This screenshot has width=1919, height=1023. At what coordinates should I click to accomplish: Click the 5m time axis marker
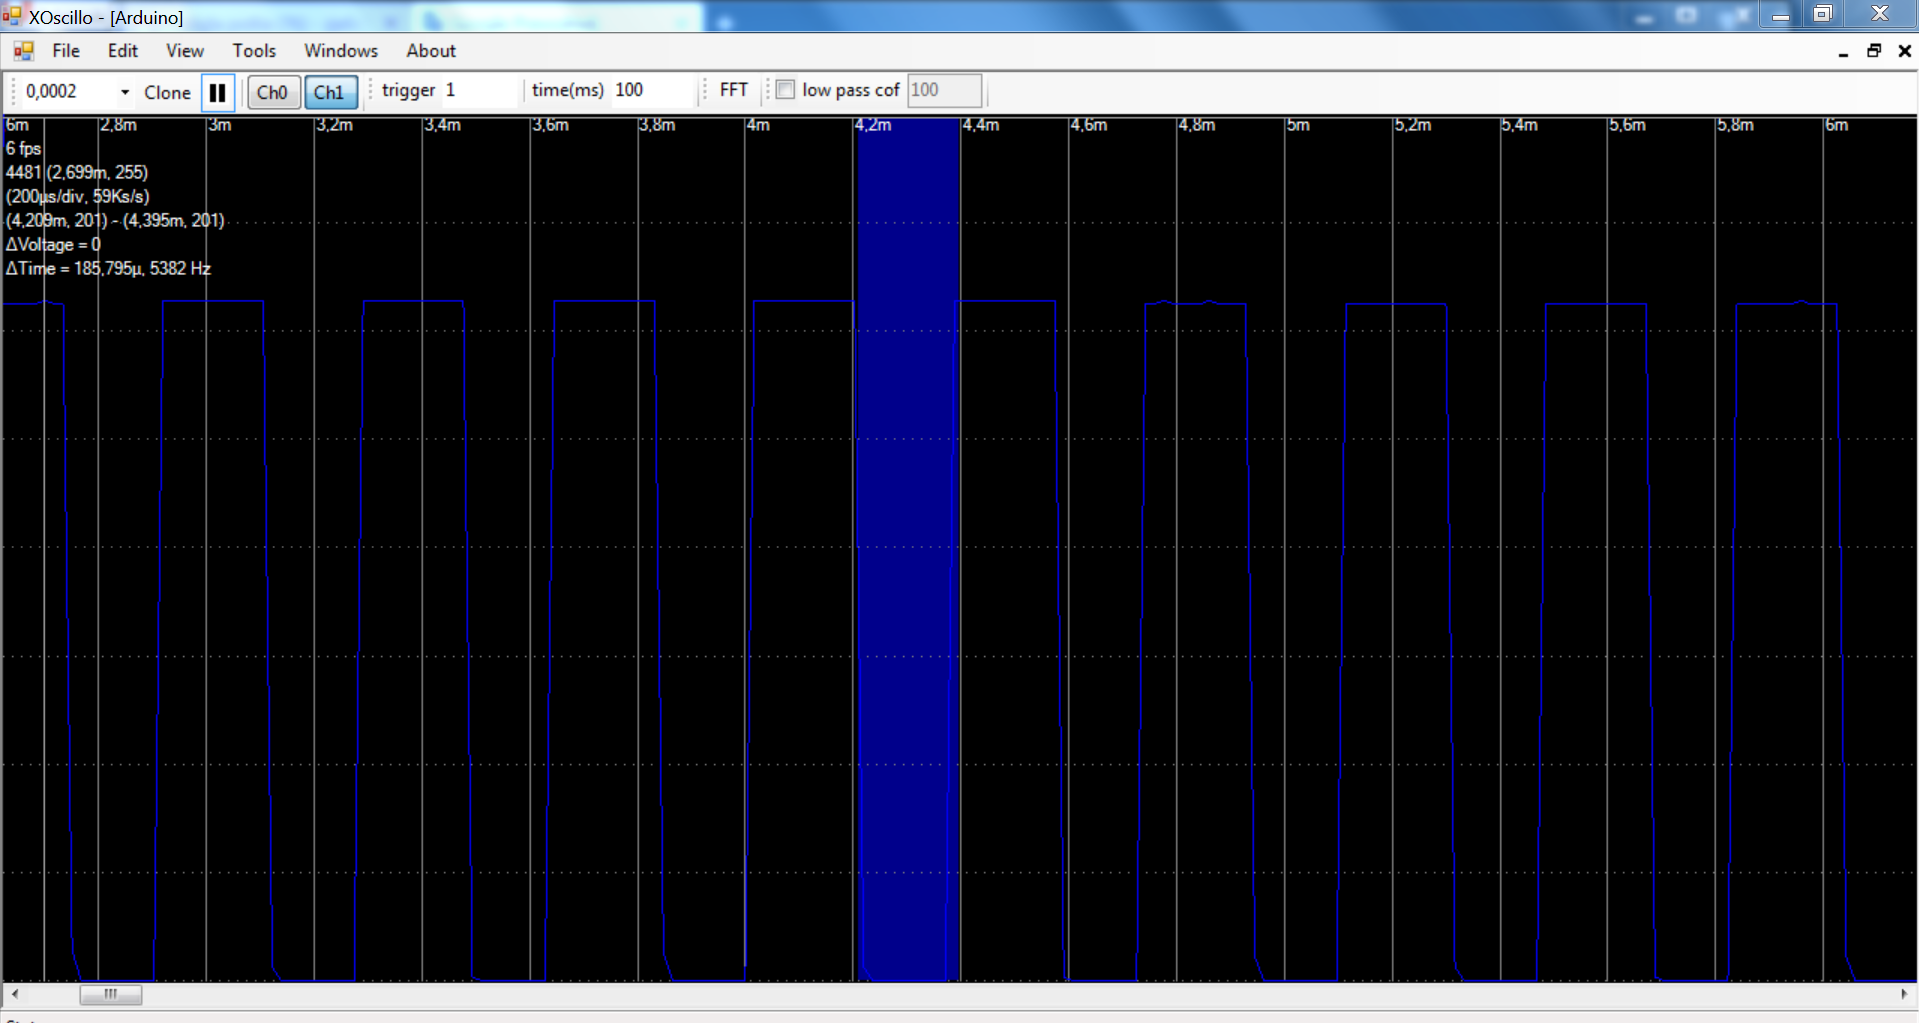click(x=1298, y=125)
